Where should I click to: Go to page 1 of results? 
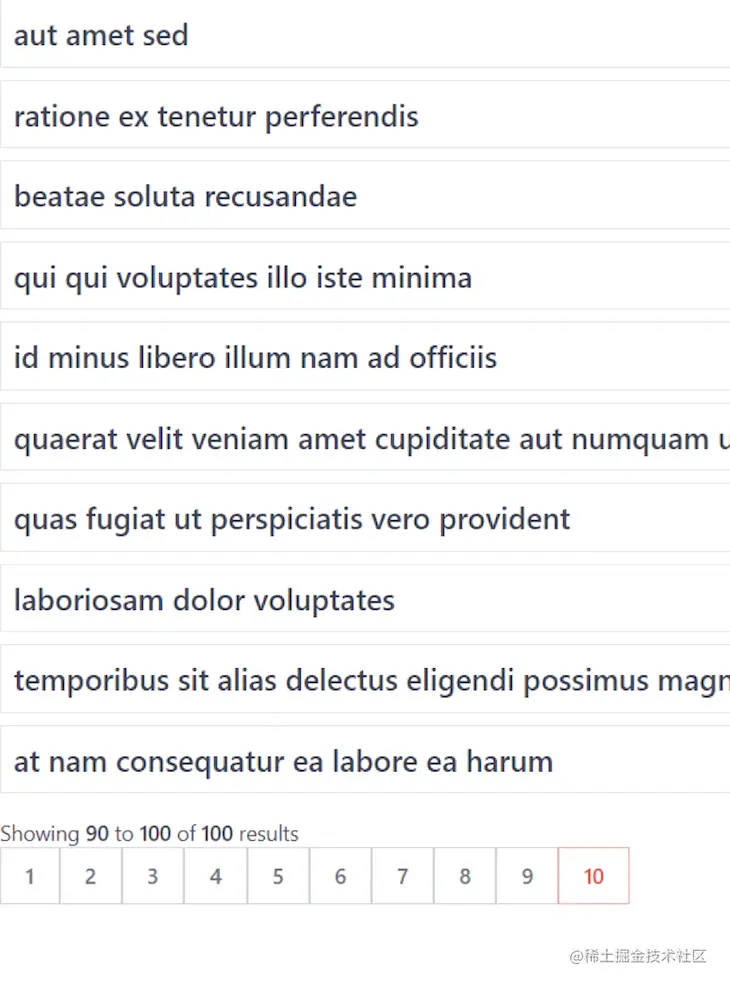coord(30,876)
